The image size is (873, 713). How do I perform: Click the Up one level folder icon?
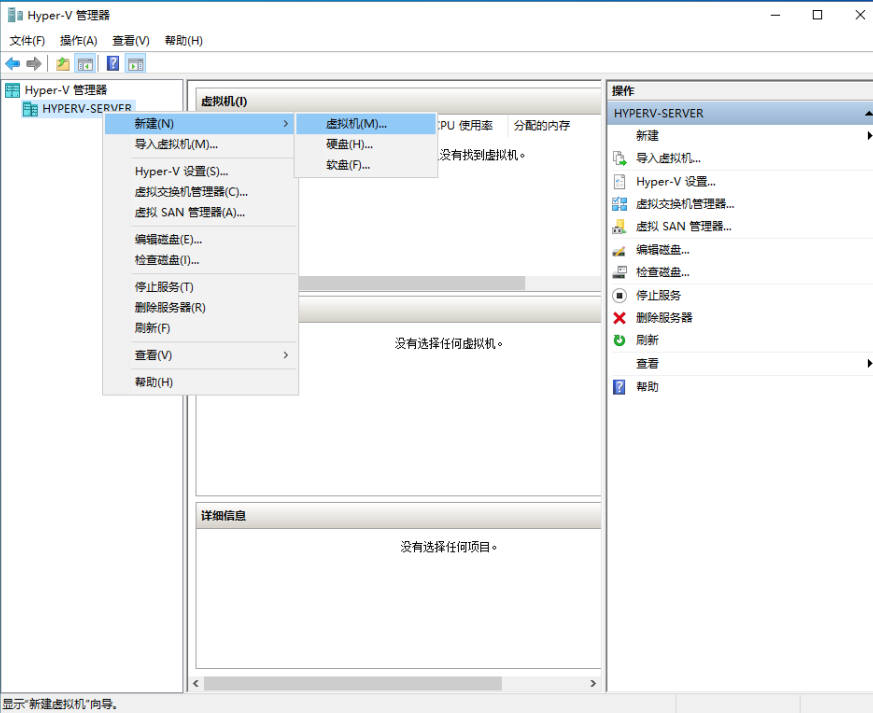click(x=63, y=64)
